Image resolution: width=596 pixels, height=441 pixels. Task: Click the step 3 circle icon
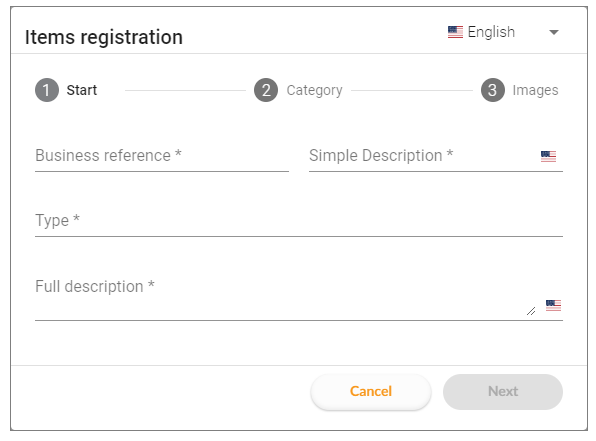pos(493,90)
